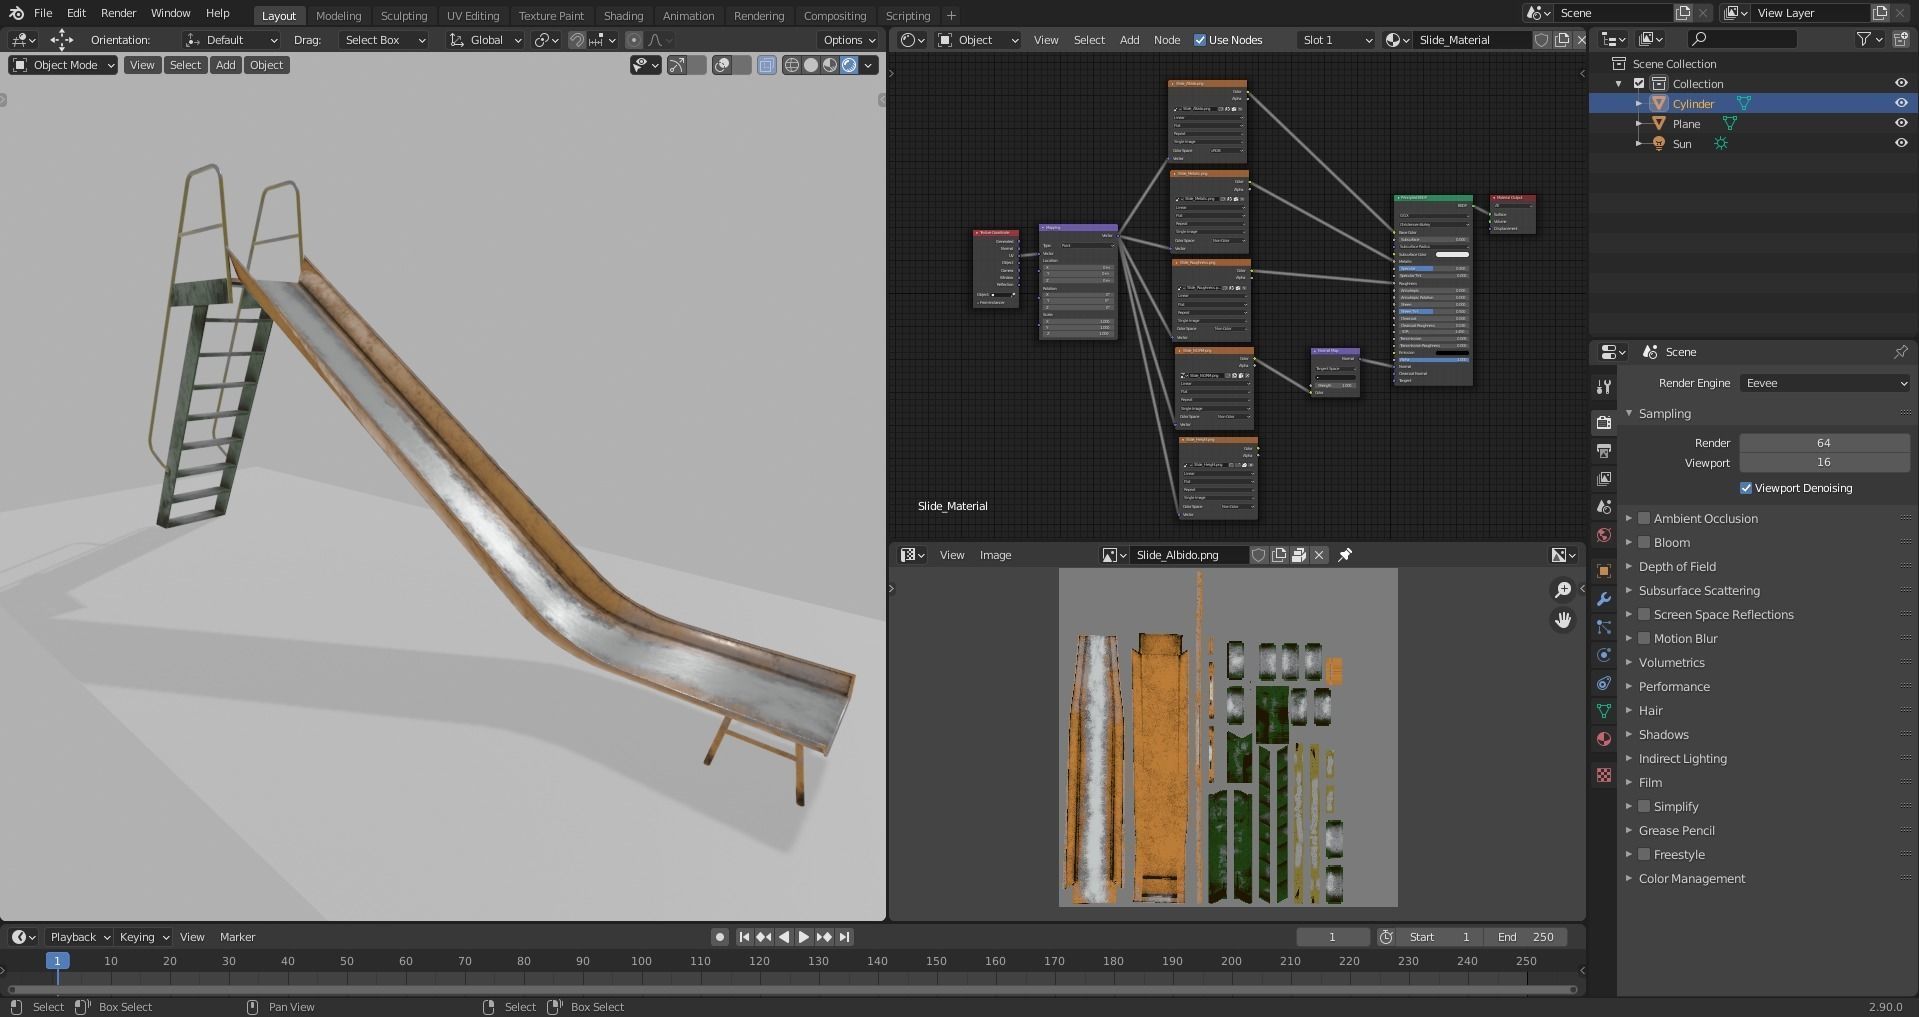Open the Shading workspace tab
The width and height of the screenshot is (1919, 1017).
tap(623, 15)
